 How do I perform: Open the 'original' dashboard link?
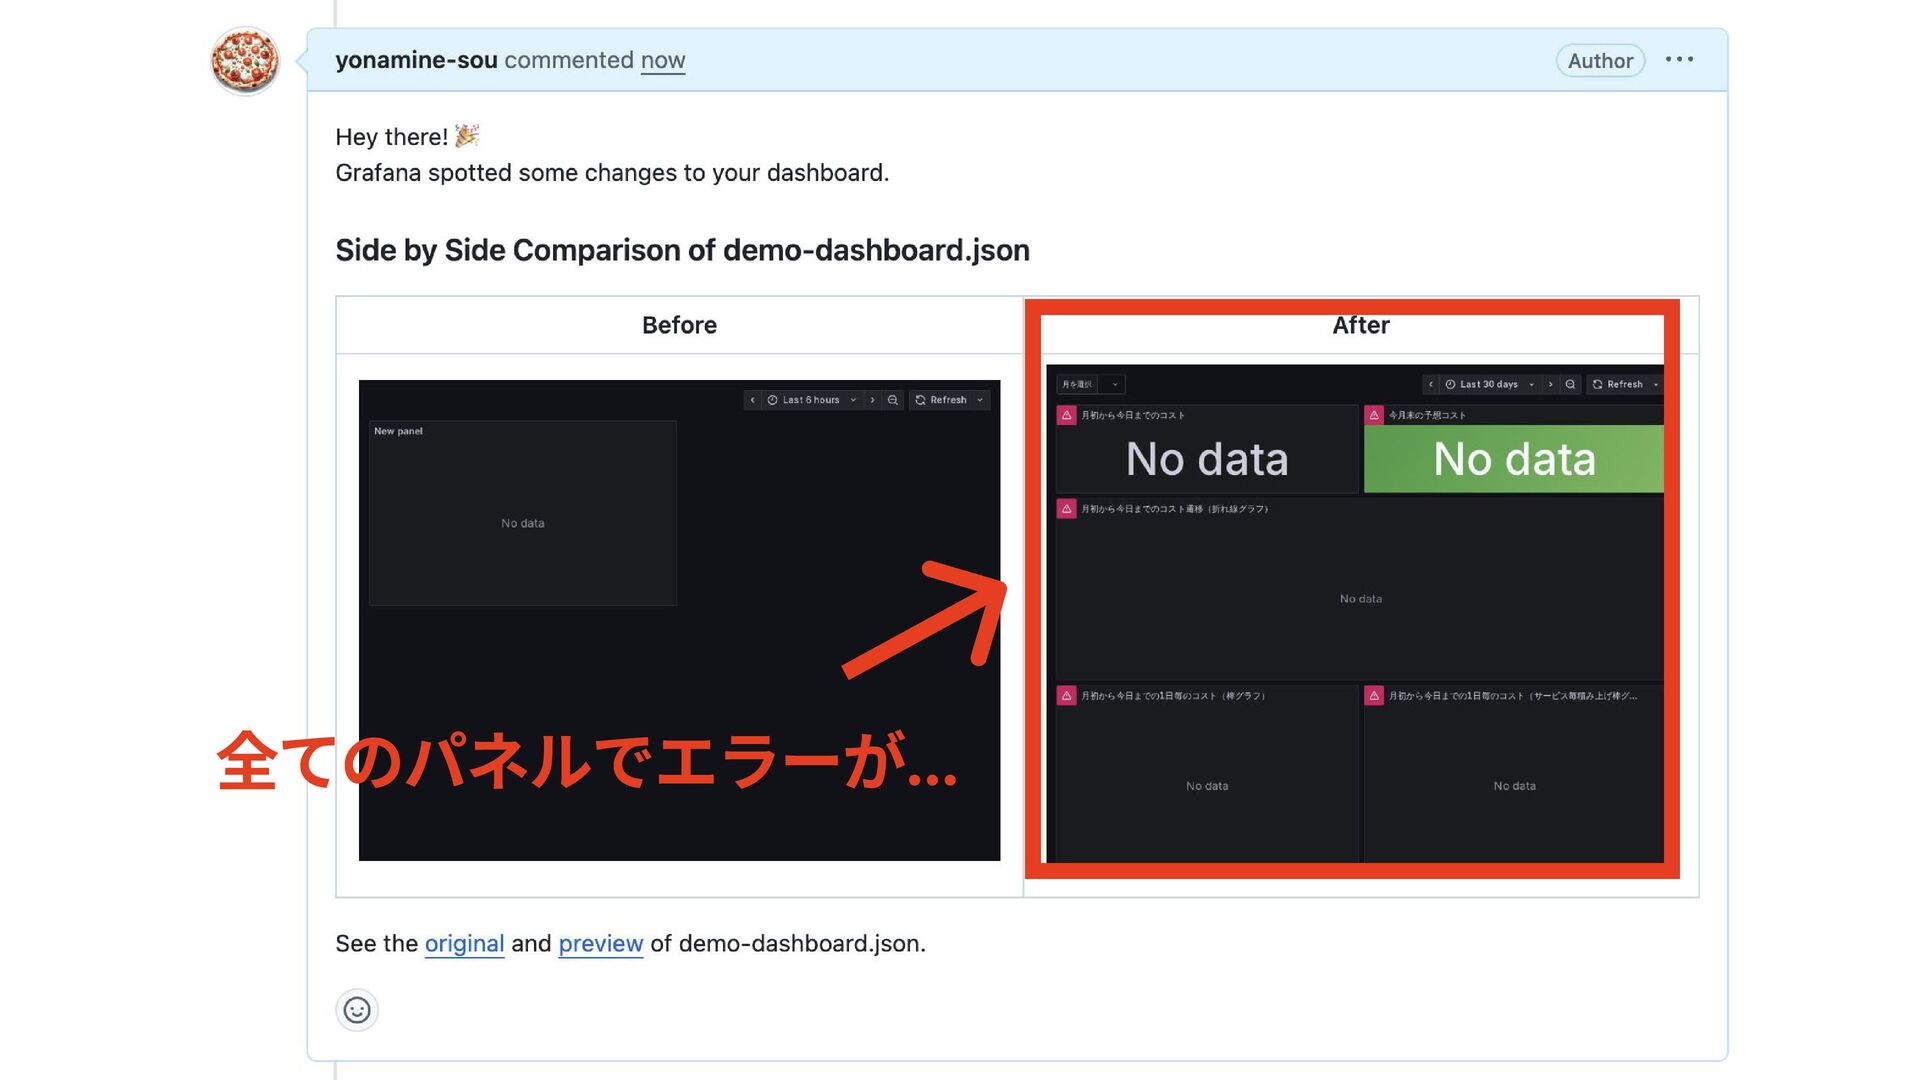point(464,943)
